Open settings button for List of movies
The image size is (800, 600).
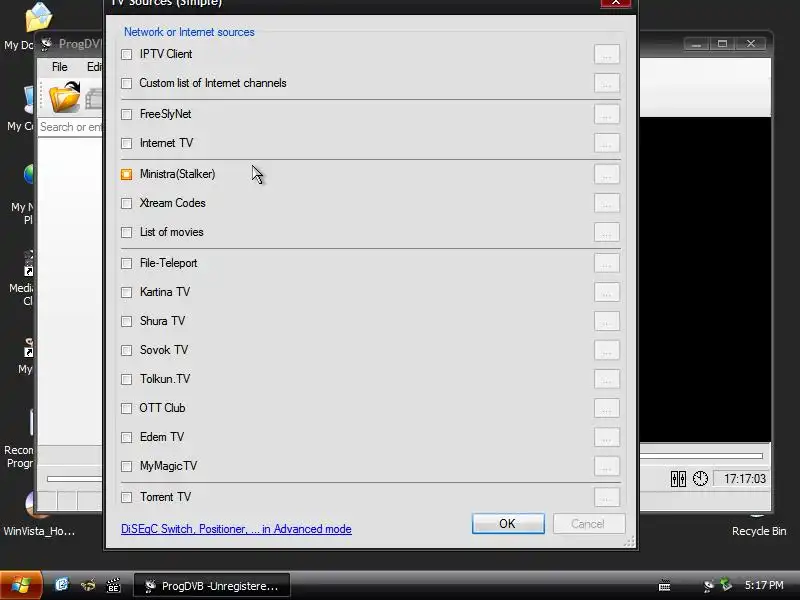[607, 233]
